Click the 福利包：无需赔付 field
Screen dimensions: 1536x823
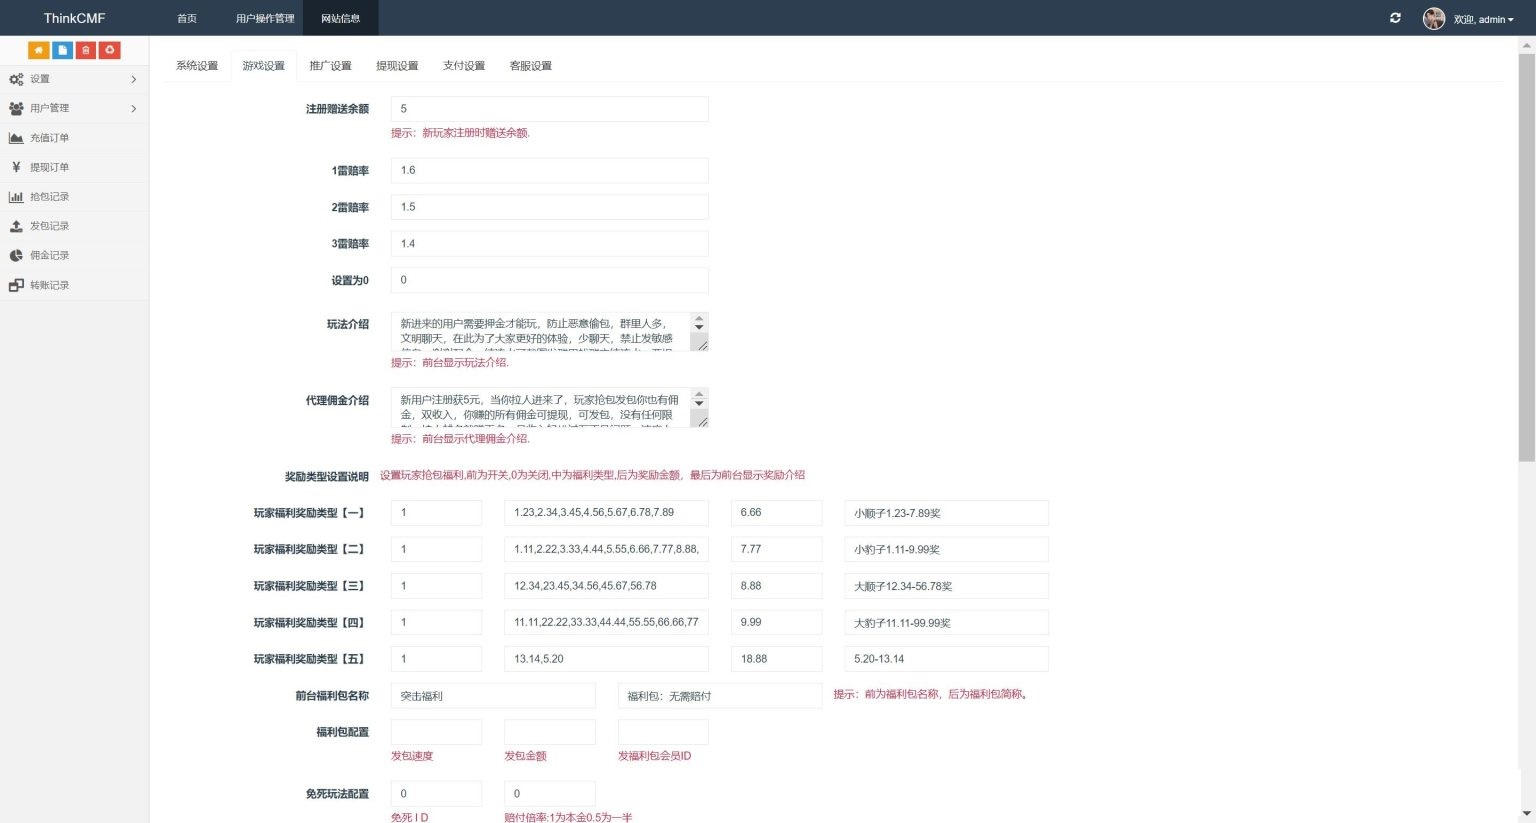tap(720, 696)
